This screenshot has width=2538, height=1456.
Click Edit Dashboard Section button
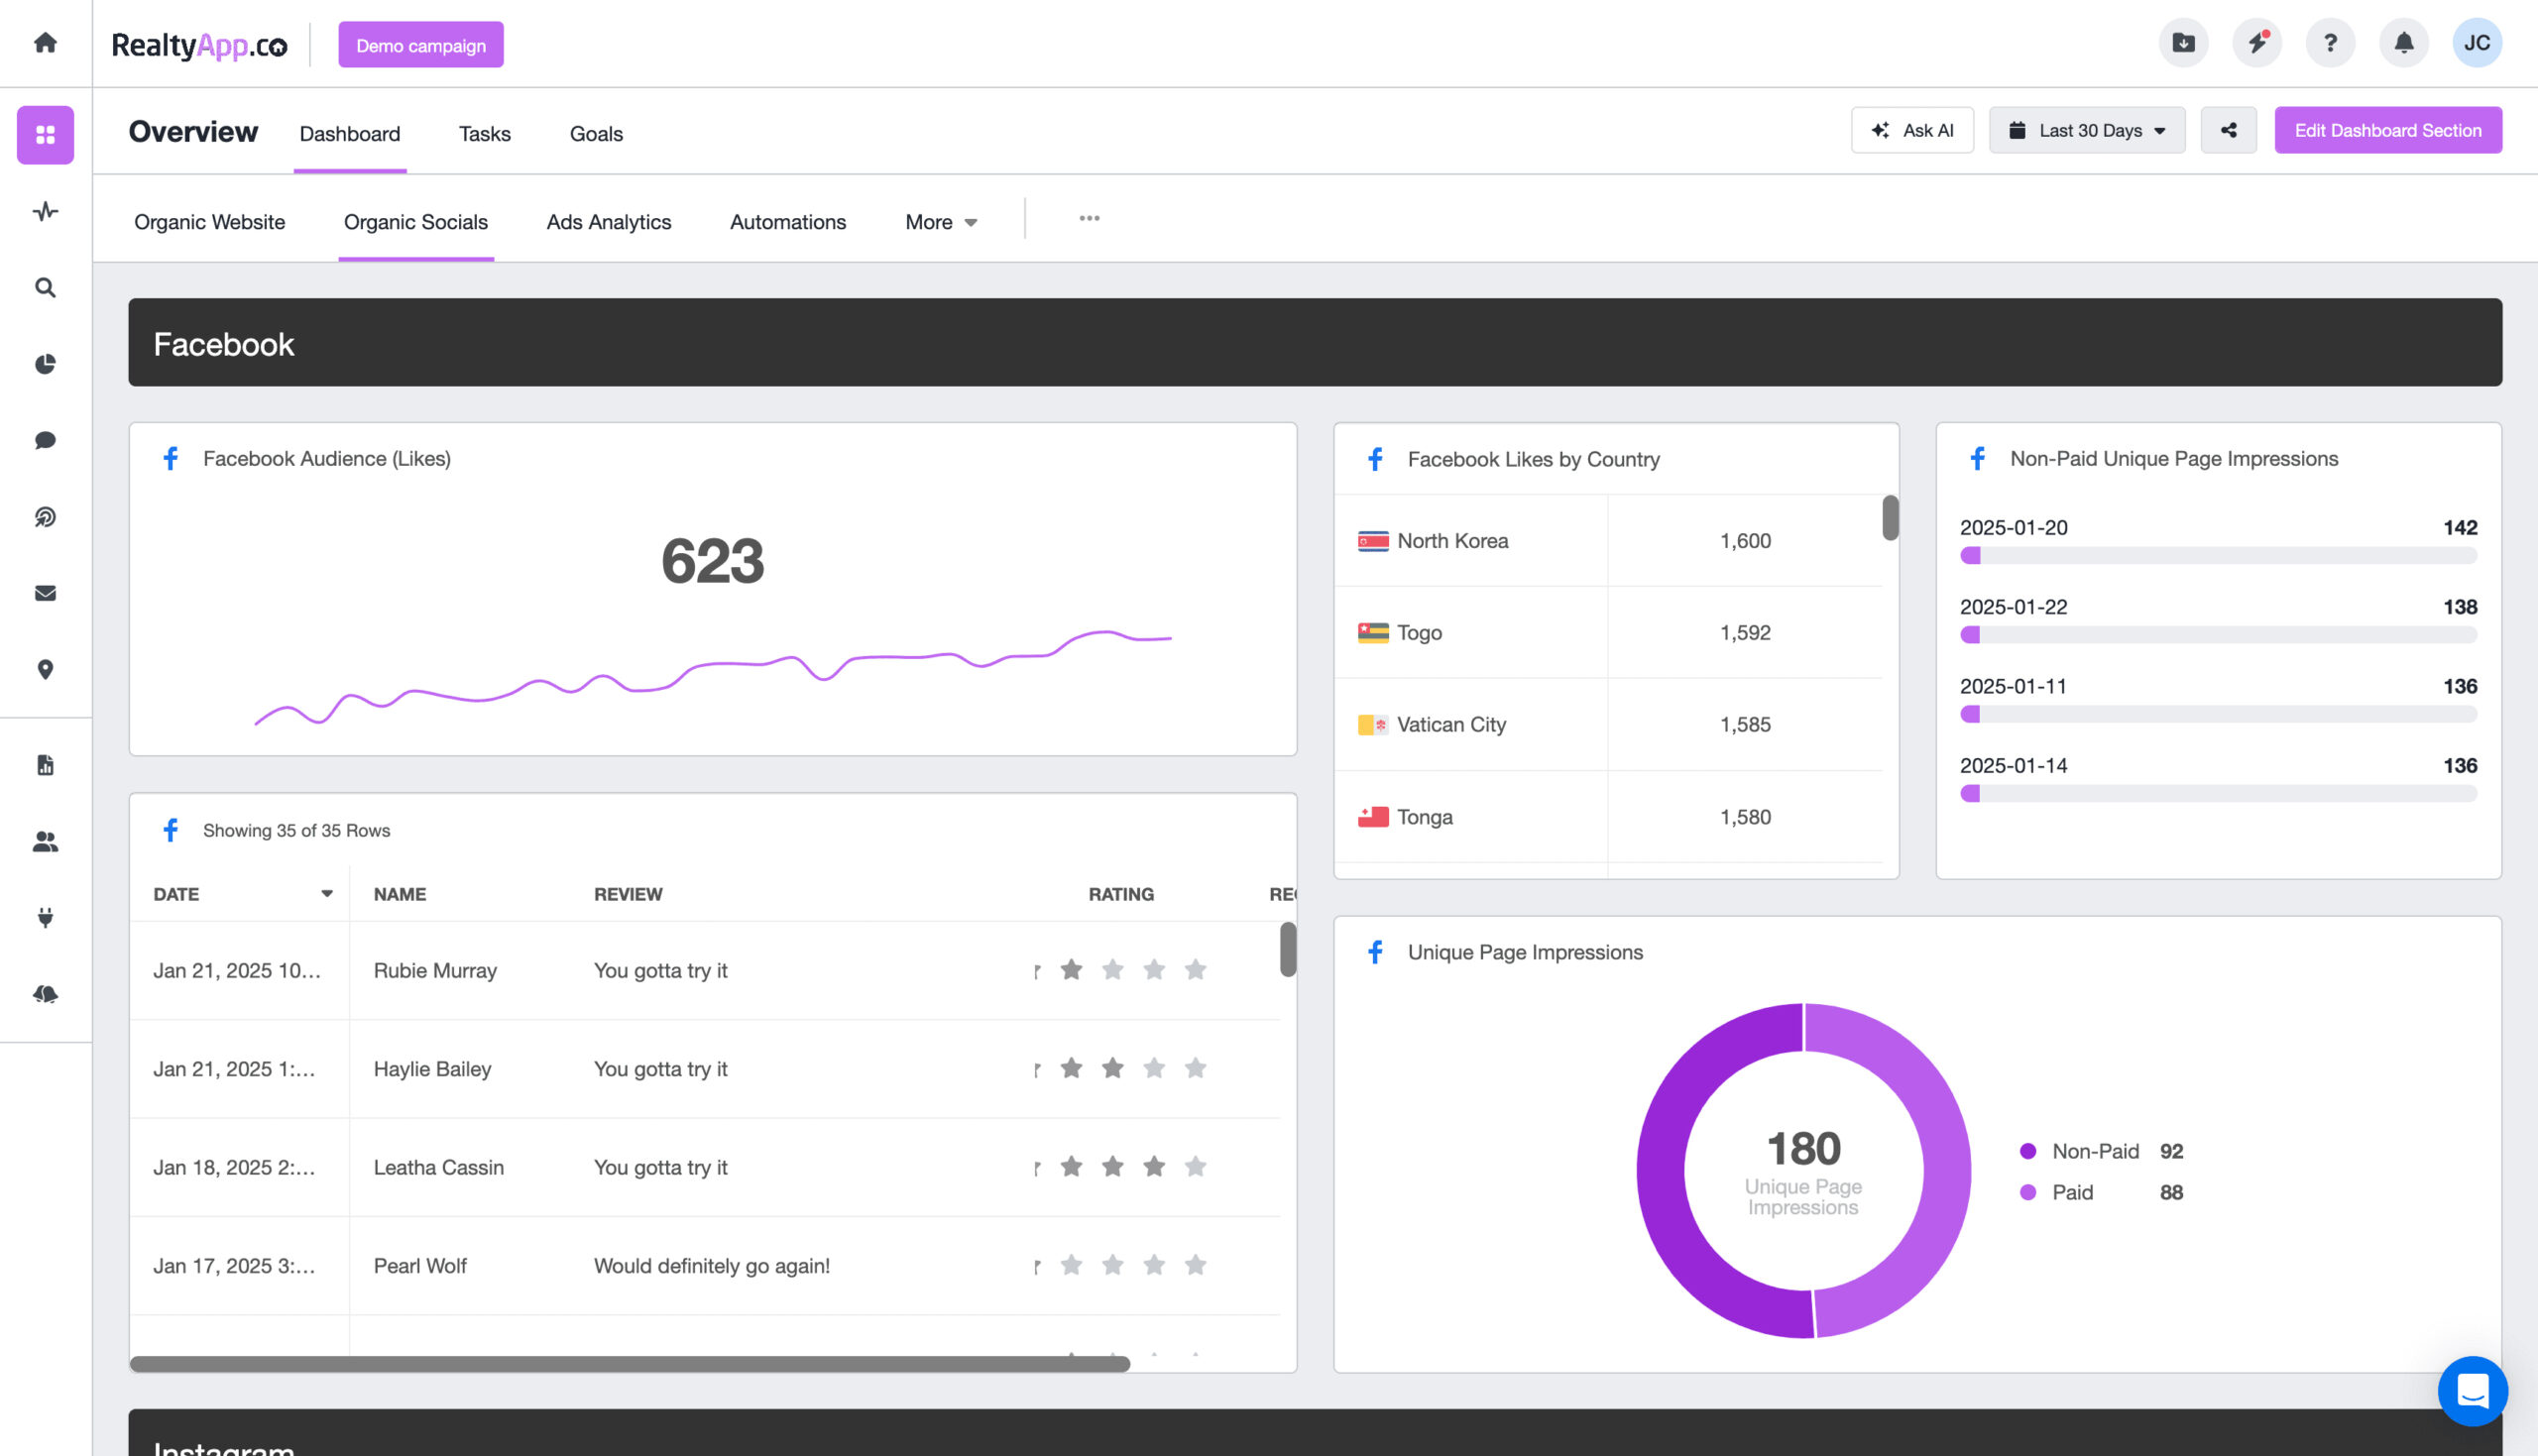(x=2388, y=130)
